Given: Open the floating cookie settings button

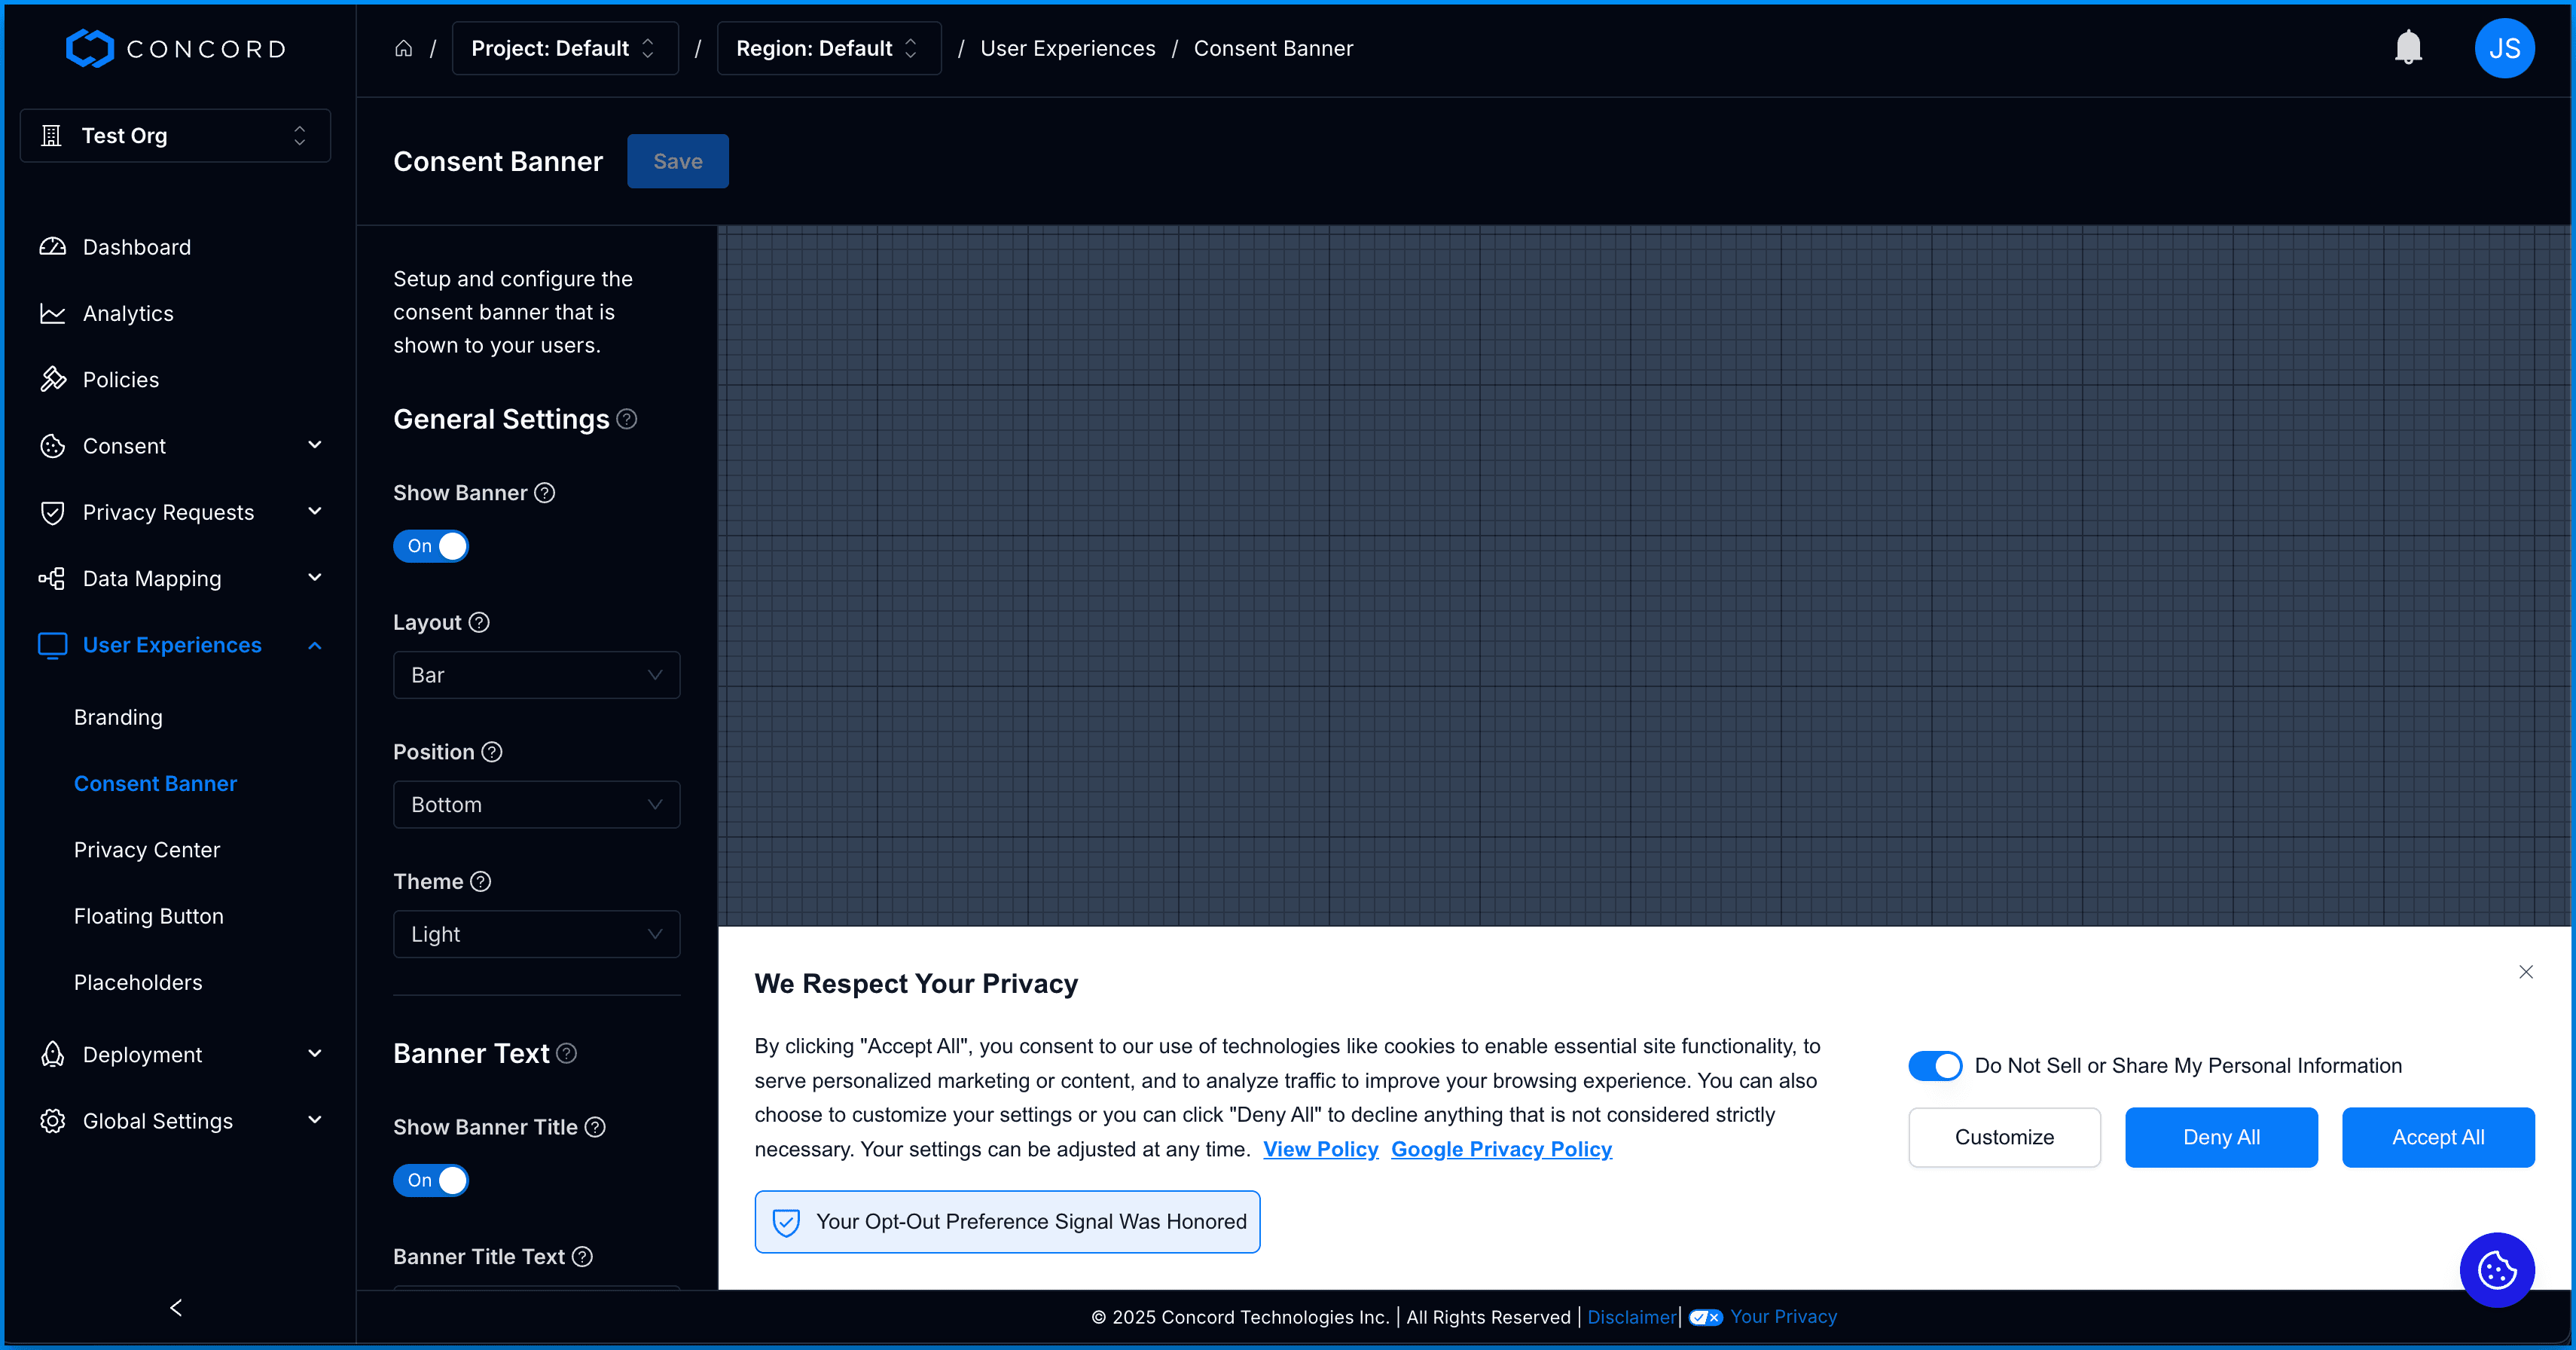Looking at the screenshot, I should 2496,1270.
